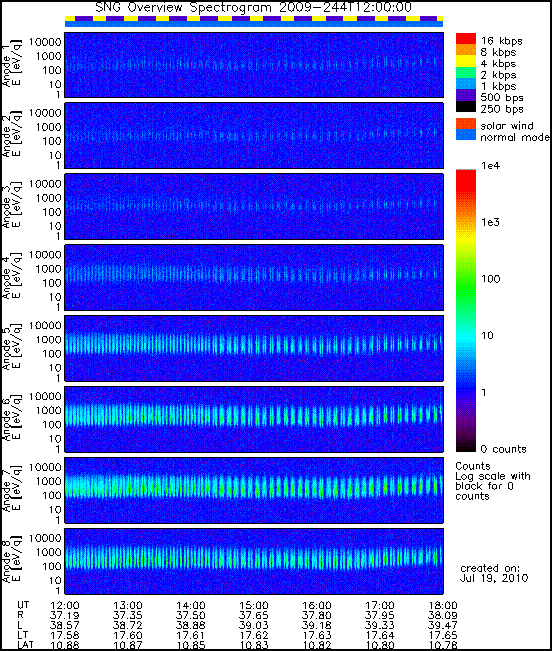Viewport: 552px width, 651px height.
Task: Click the 17:00 UT time label
Action: [x=380, y=605]
